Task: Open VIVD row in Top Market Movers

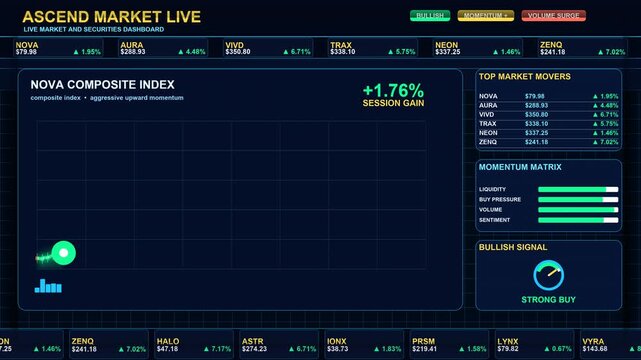Action: tap(549, 114)
